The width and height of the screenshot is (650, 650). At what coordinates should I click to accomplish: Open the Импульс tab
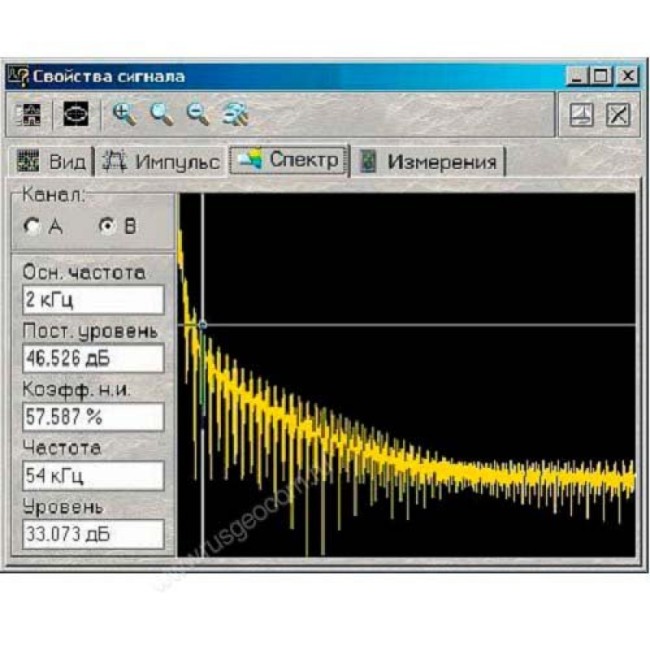[x=161, y=162]
